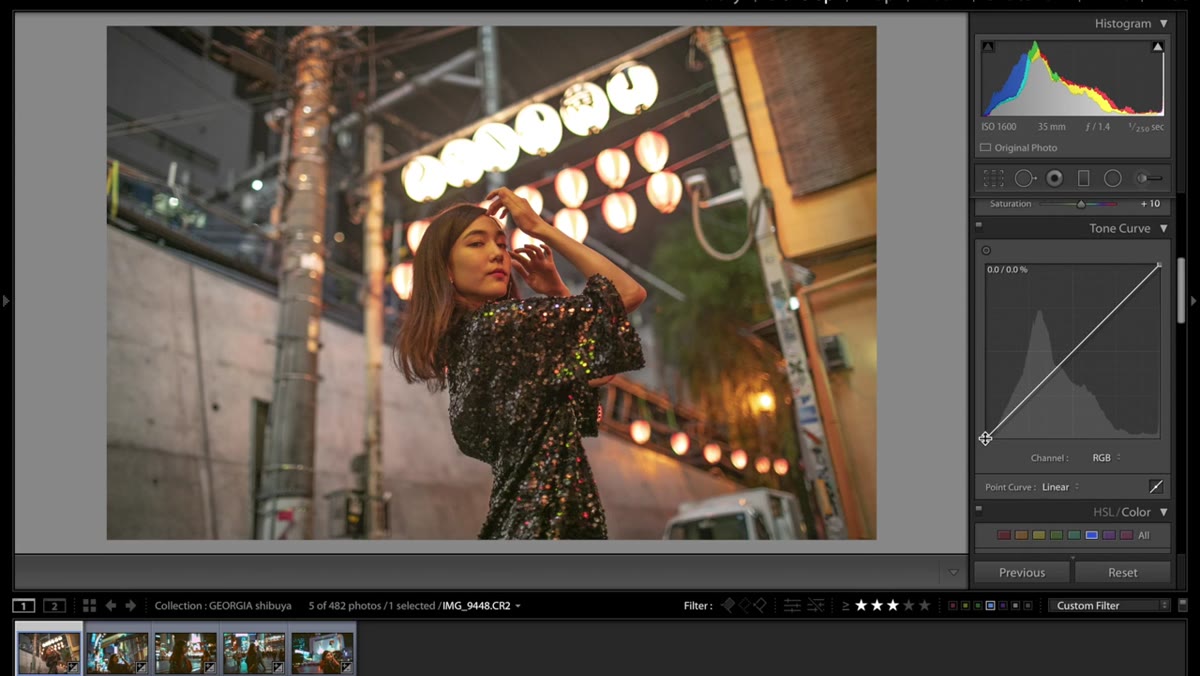Filter by first flag status icon
This screenshot has height=676, width=1200.
[x=728, y=605]
